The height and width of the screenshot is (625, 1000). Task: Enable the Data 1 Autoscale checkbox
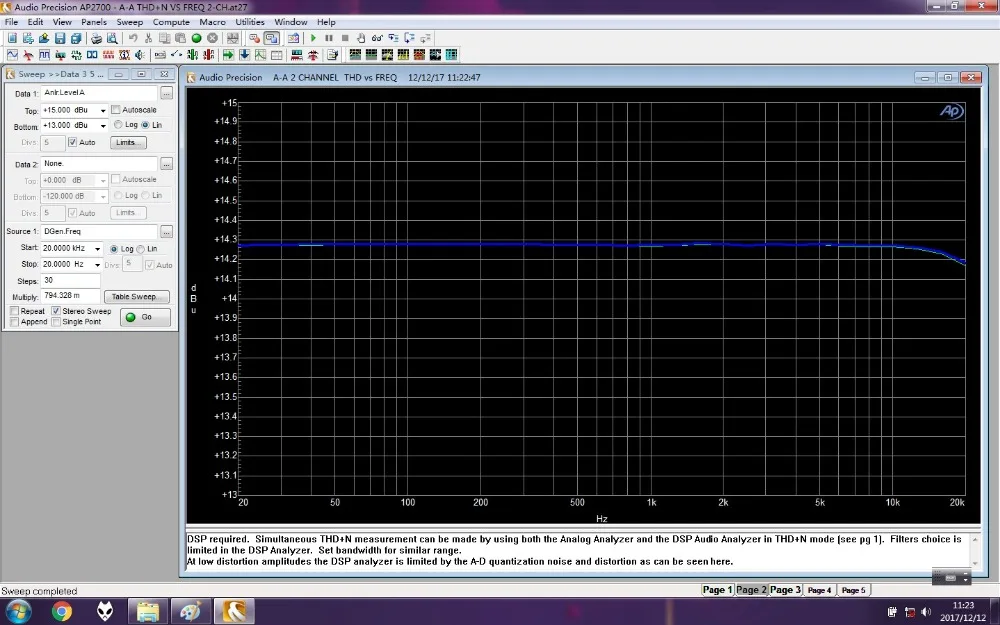[116, 110]
